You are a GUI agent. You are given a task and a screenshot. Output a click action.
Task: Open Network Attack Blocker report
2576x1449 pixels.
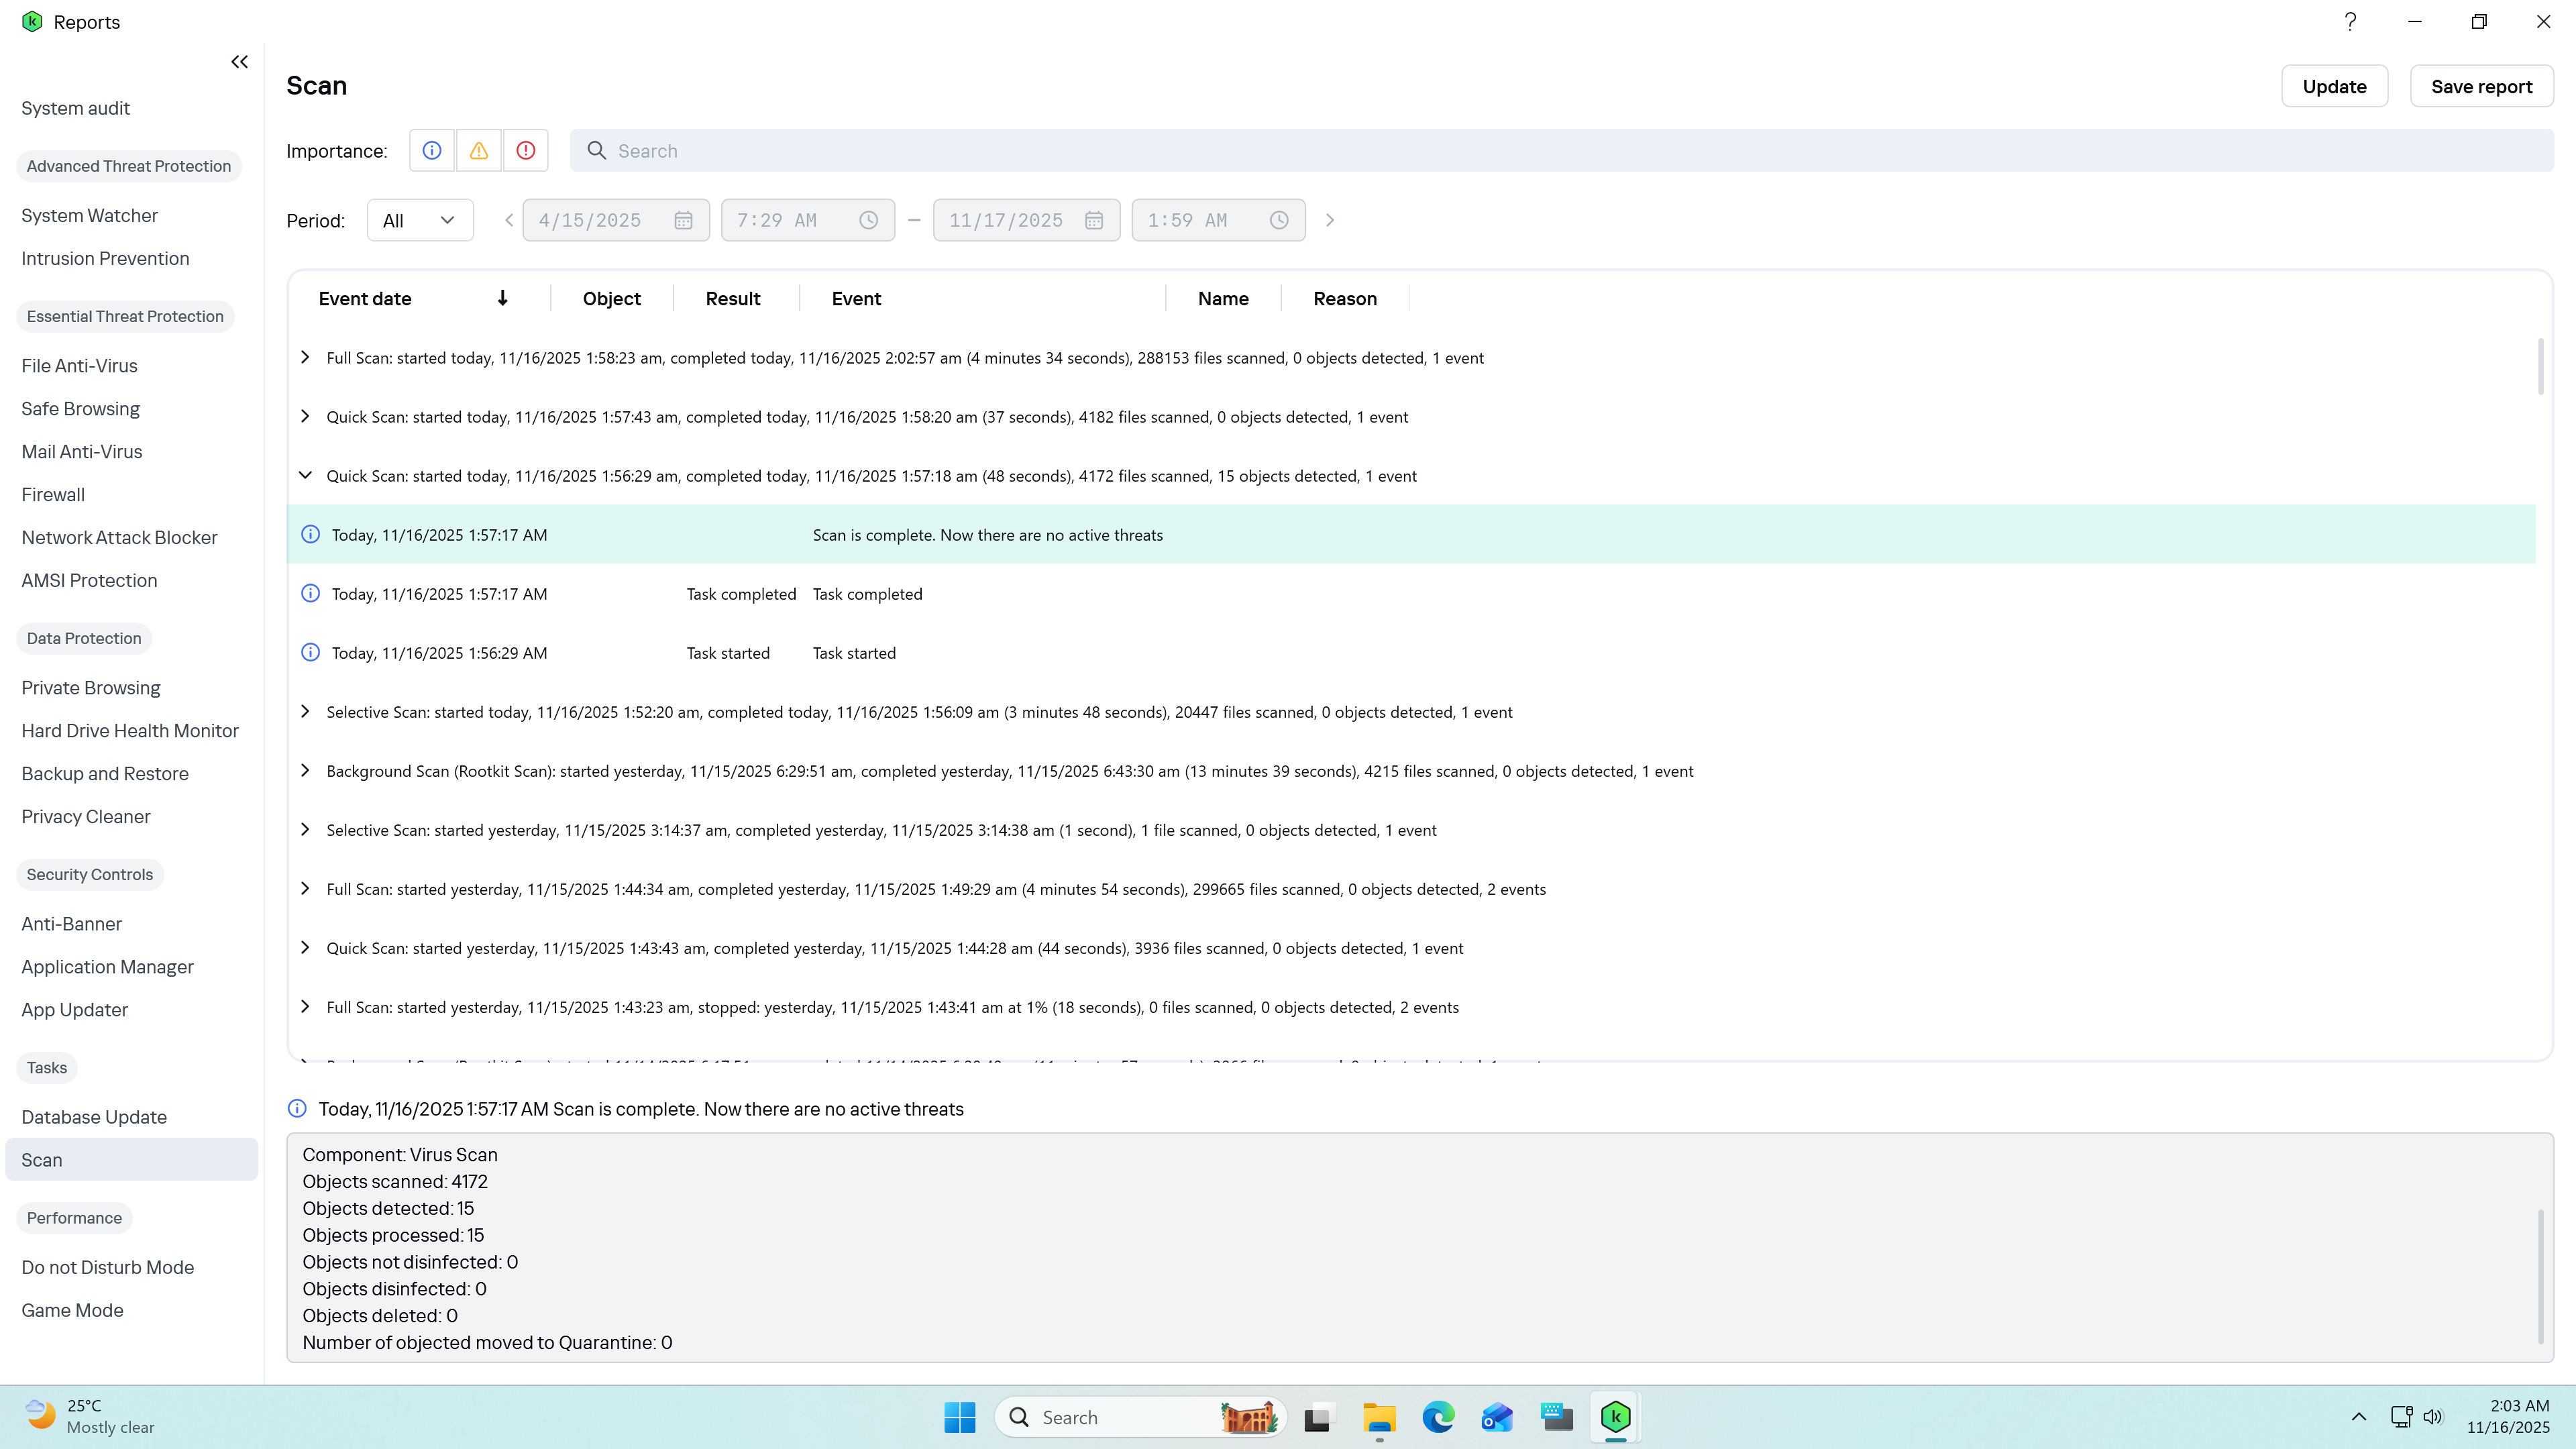tap(119, 538)
